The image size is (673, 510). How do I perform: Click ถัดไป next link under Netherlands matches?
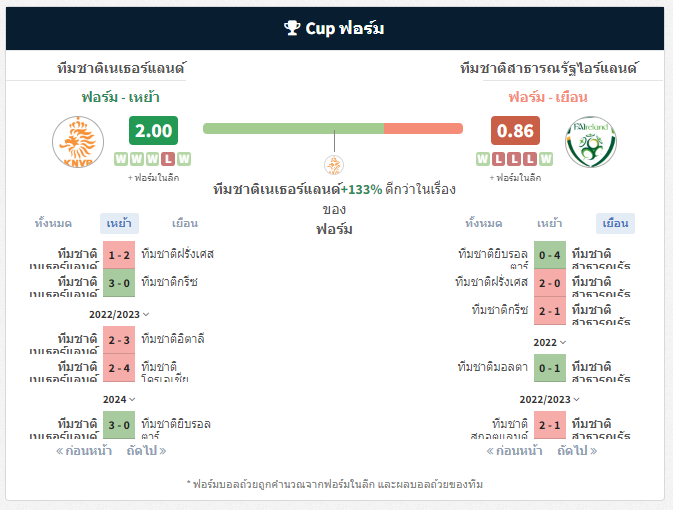tap(146, 451)
